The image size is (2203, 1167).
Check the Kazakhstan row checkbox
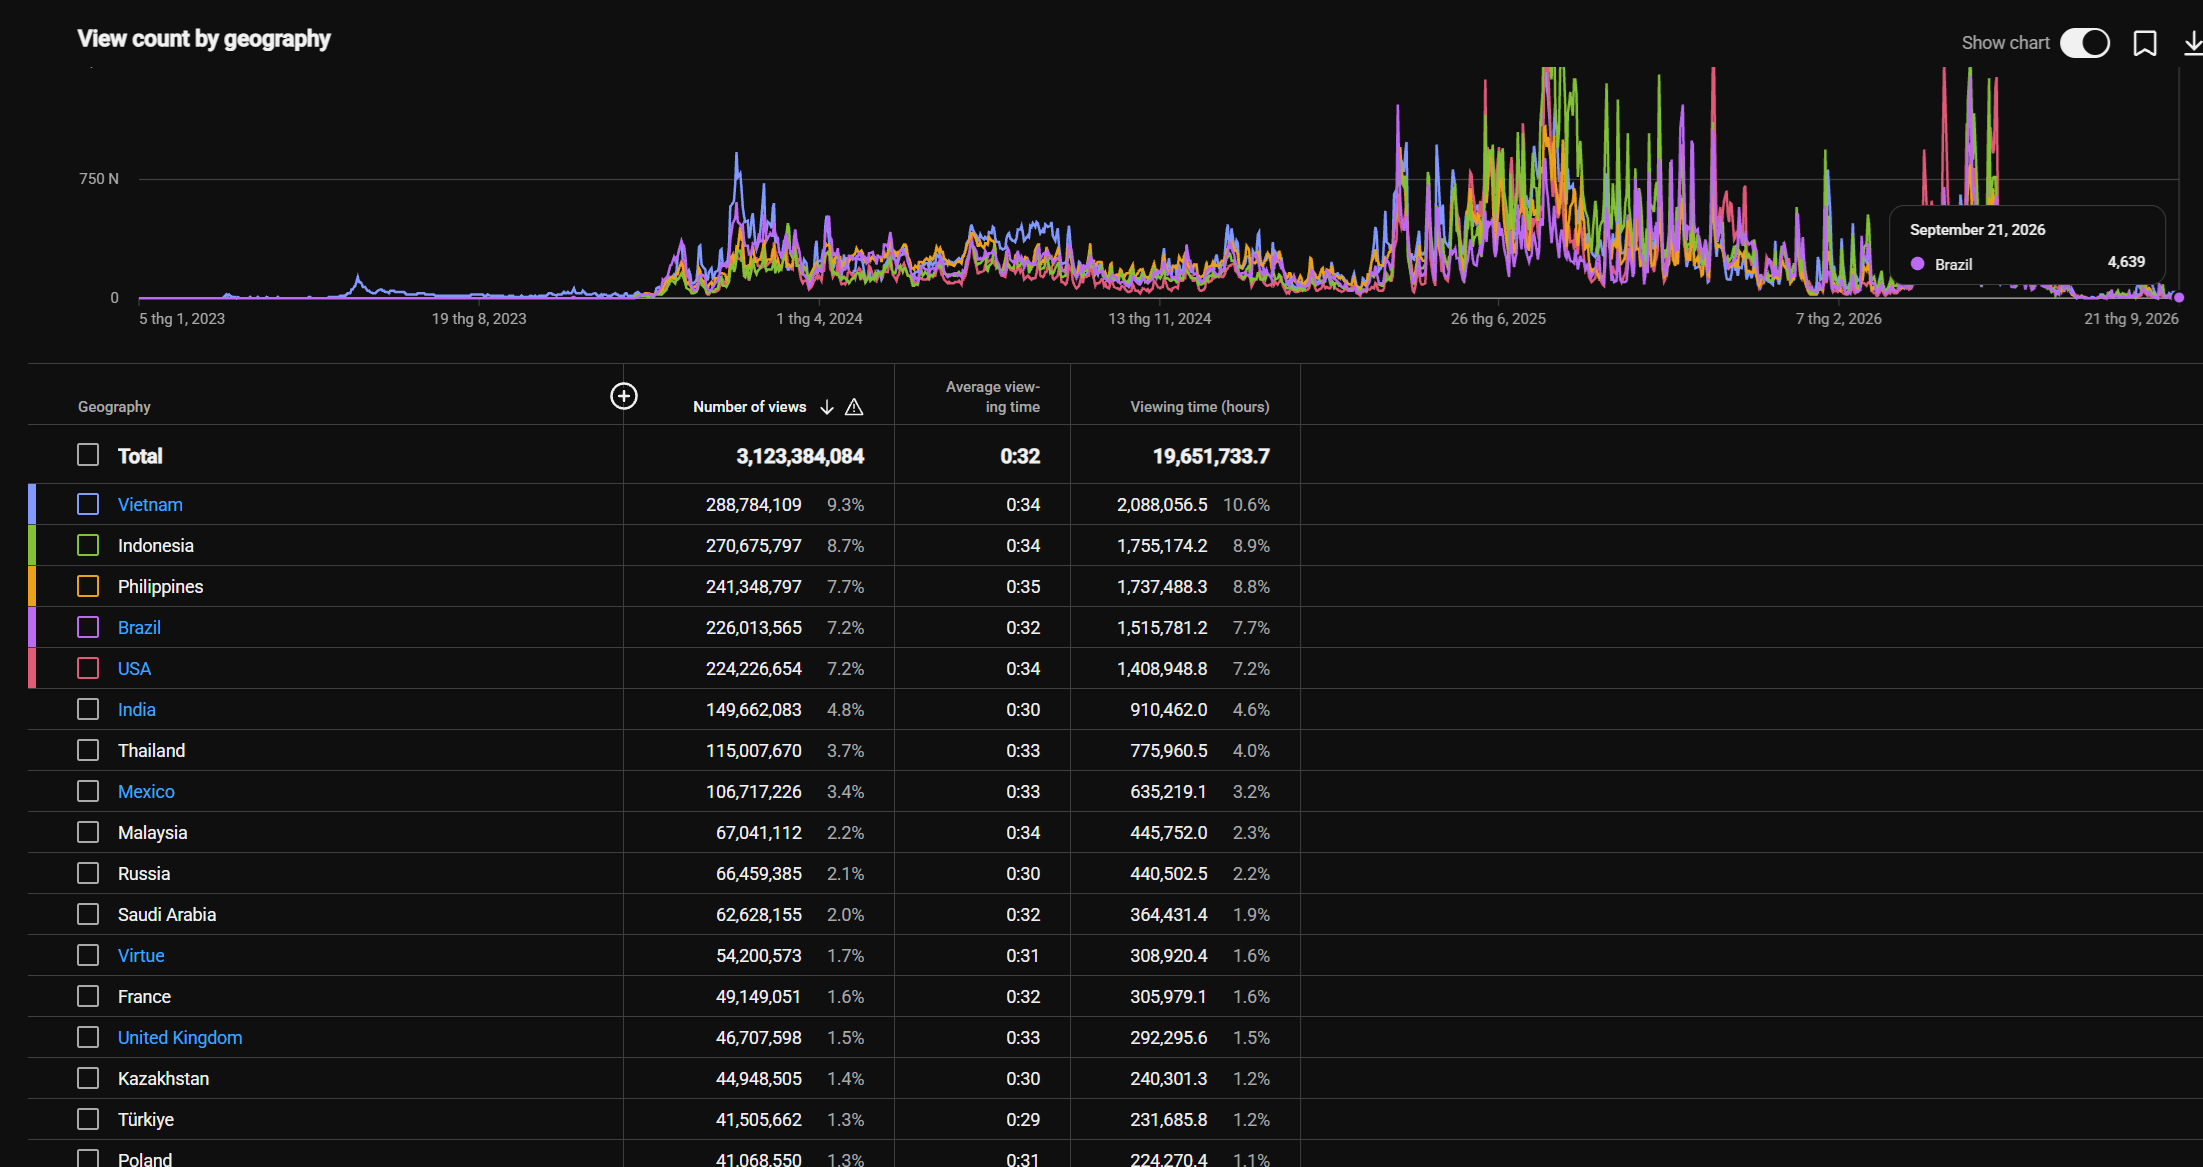(88, 1078)
